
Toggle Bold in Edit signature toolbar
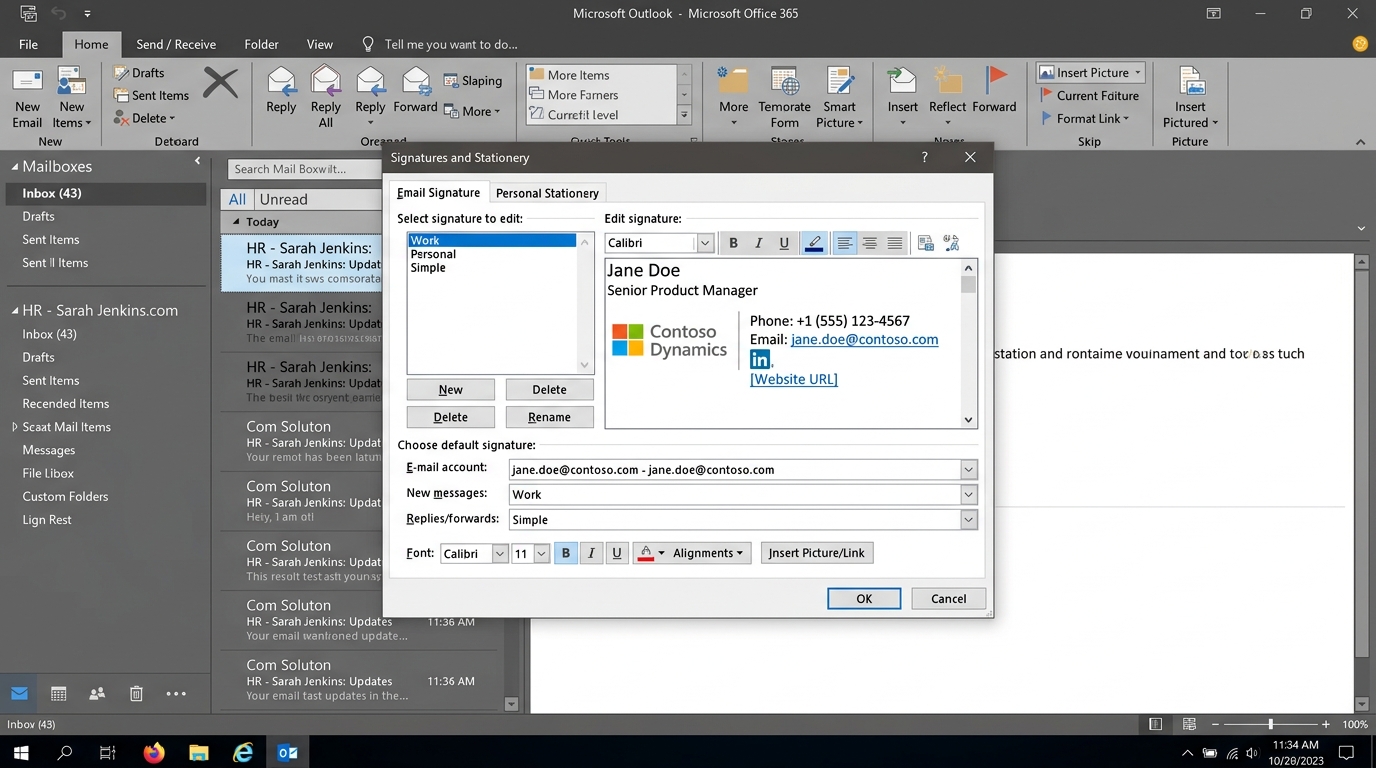tap(733, 243)
